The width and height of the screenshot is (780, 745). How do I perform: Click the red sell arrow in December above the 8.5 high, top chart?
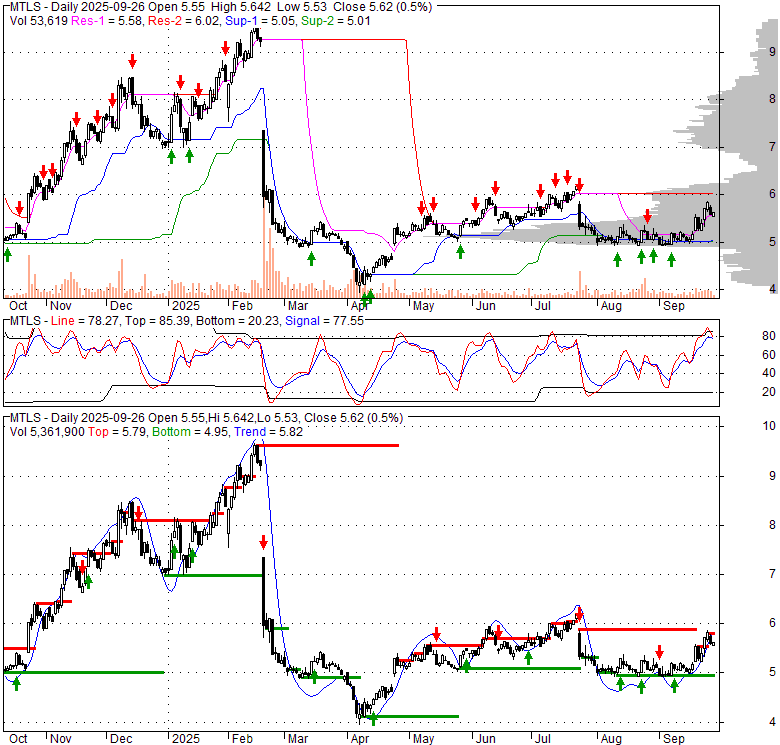coord(132,62)
